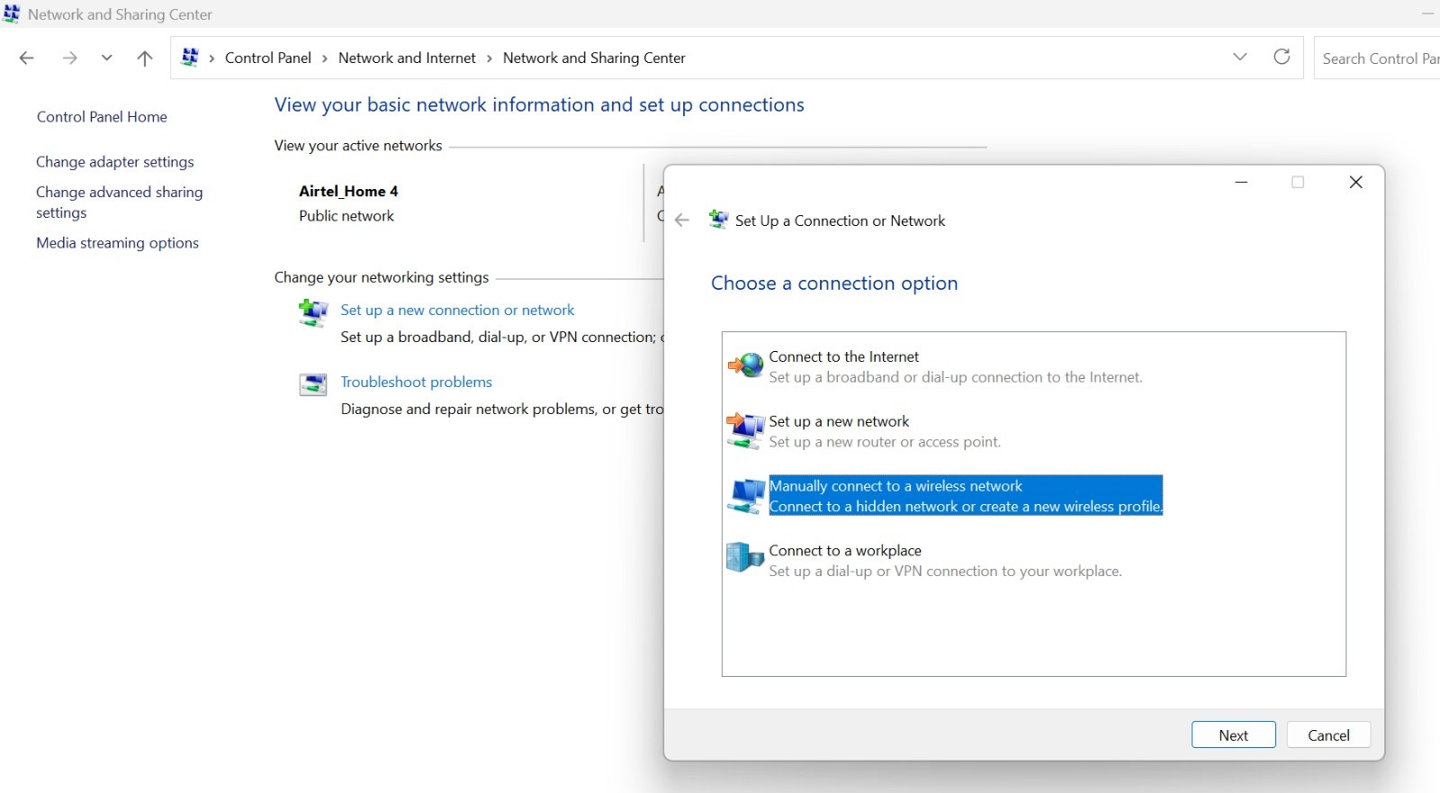Viewport: 1440px width, 793px height.
Task: Go back using the wizard back arrow
Action: point(682,221)
